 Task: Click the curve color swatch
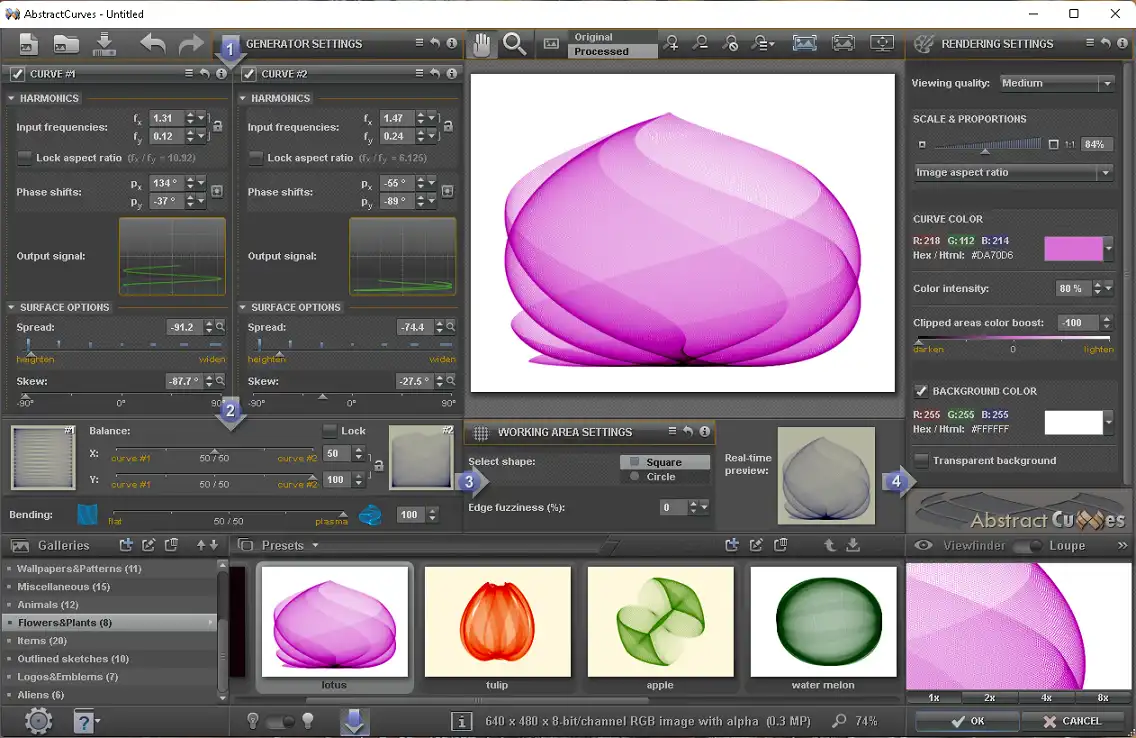pyautogui.click(x=1073, y=249)
